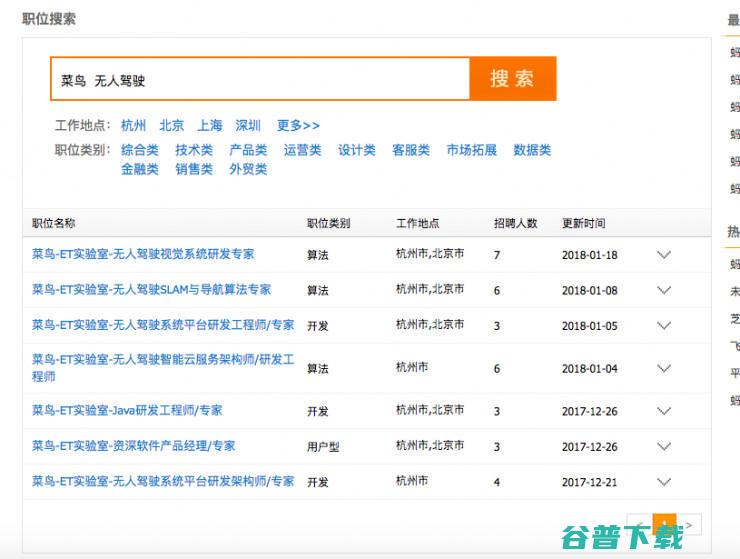
Task: Click the headcount 7 cell
Action: (497, 255)
